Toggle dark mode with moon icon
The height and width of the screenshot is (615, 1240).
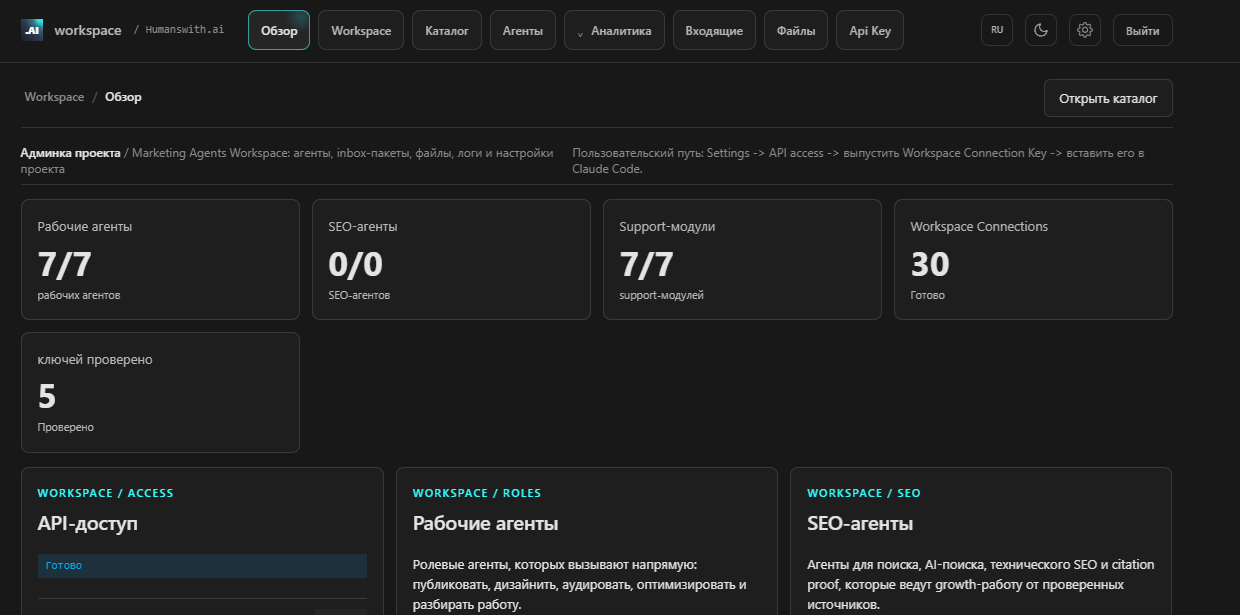tap(1041, 30)
